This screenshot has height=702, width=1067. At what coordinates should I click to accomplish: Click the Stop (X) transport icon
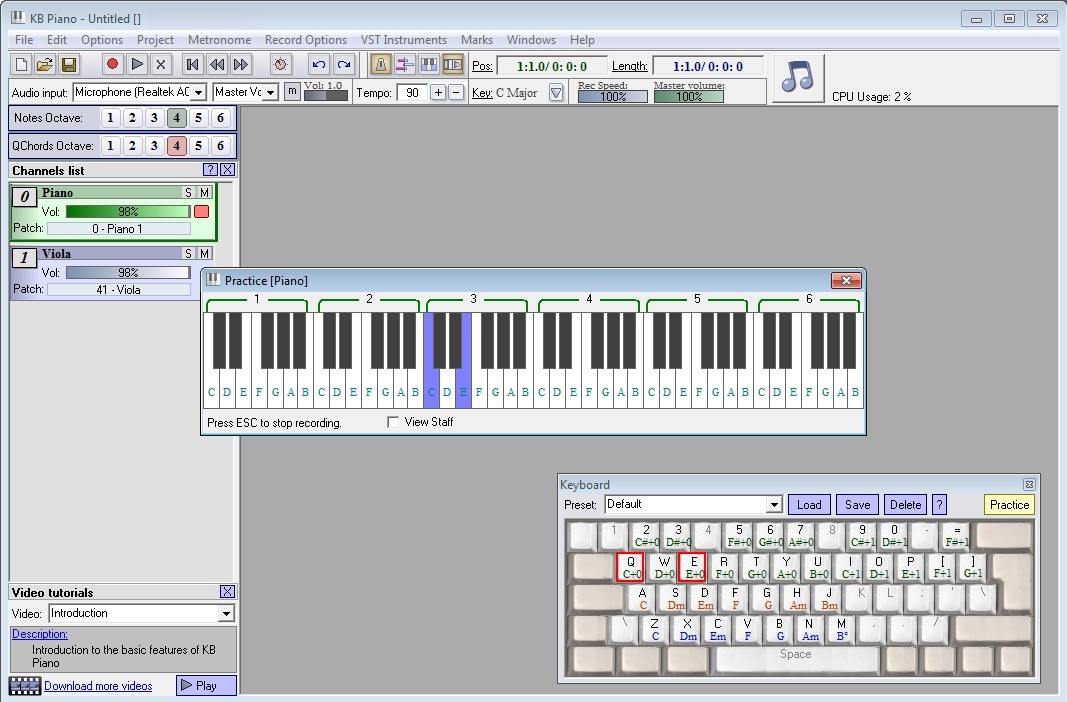161,64
